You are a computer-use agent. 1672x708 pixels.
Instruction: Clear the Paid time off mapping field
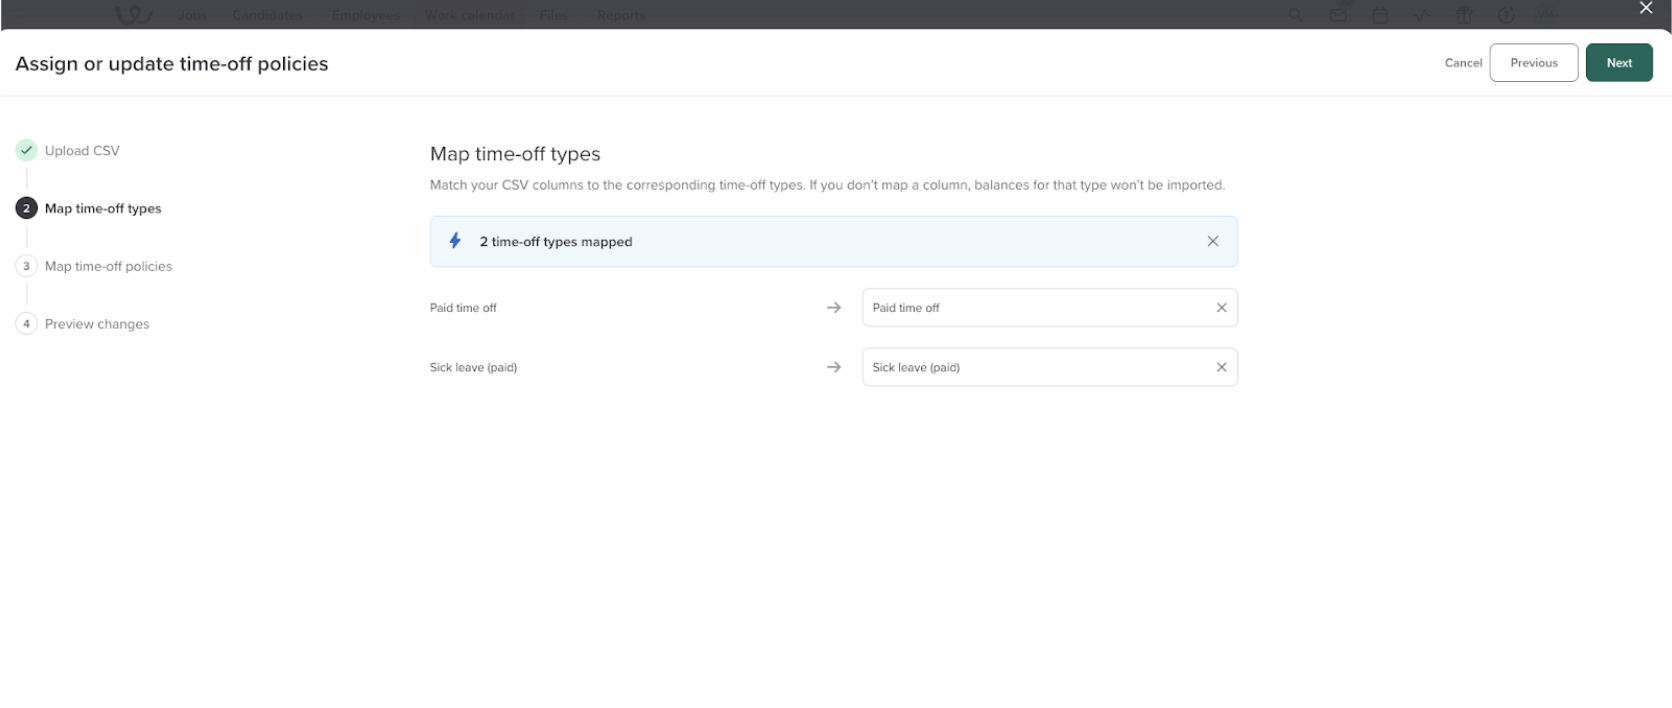coord(1221,308)
